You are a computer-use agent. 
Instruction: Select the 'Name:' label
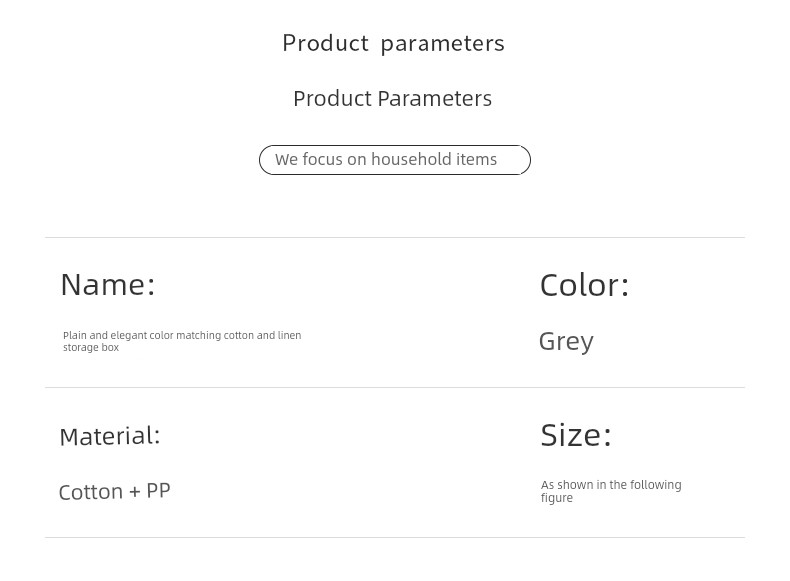point(108,285)
